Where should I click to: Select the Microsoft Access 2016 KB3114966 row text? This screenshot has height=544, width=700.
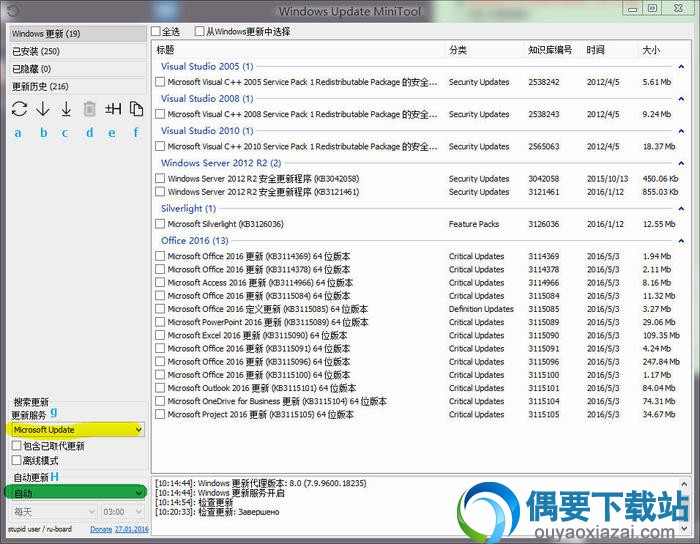point(260,282)
